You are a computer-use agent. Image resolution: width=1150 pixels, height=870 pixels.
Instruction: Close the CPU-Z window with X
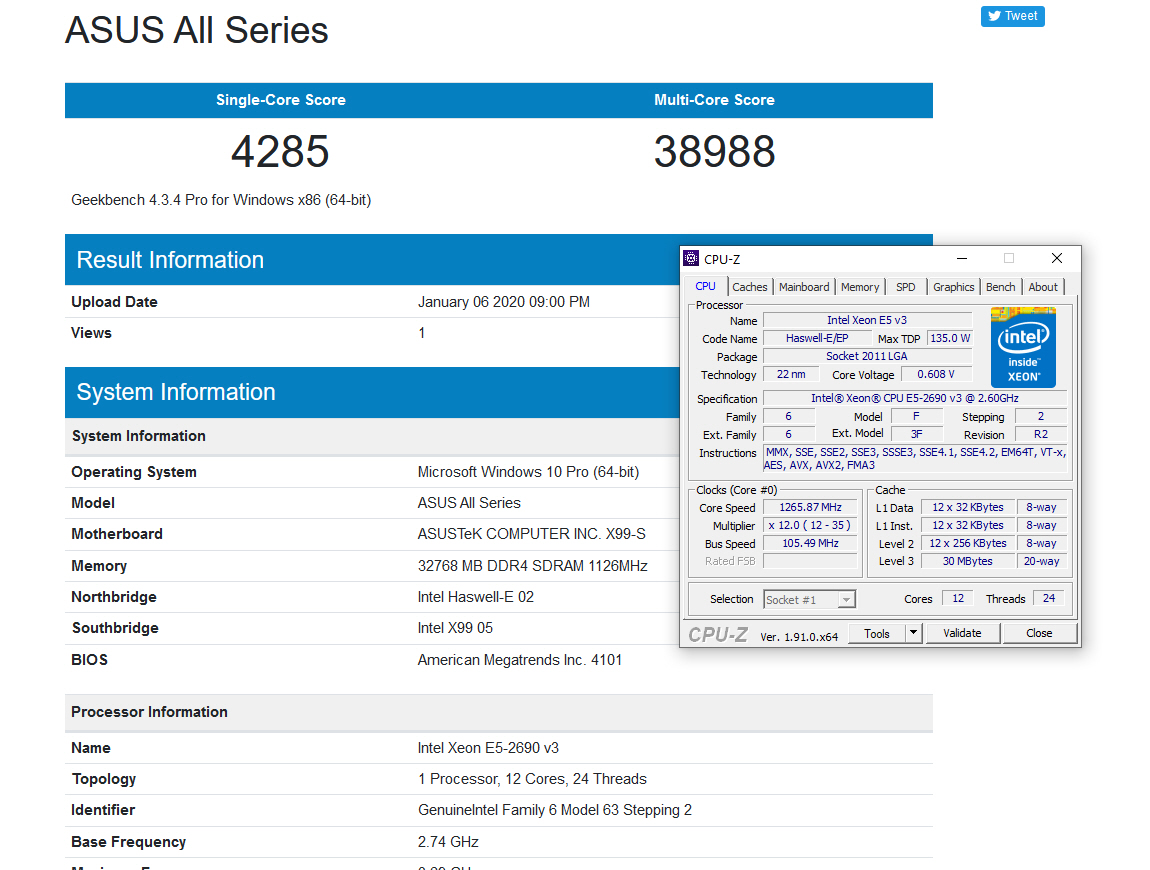tap(1056, 258)
